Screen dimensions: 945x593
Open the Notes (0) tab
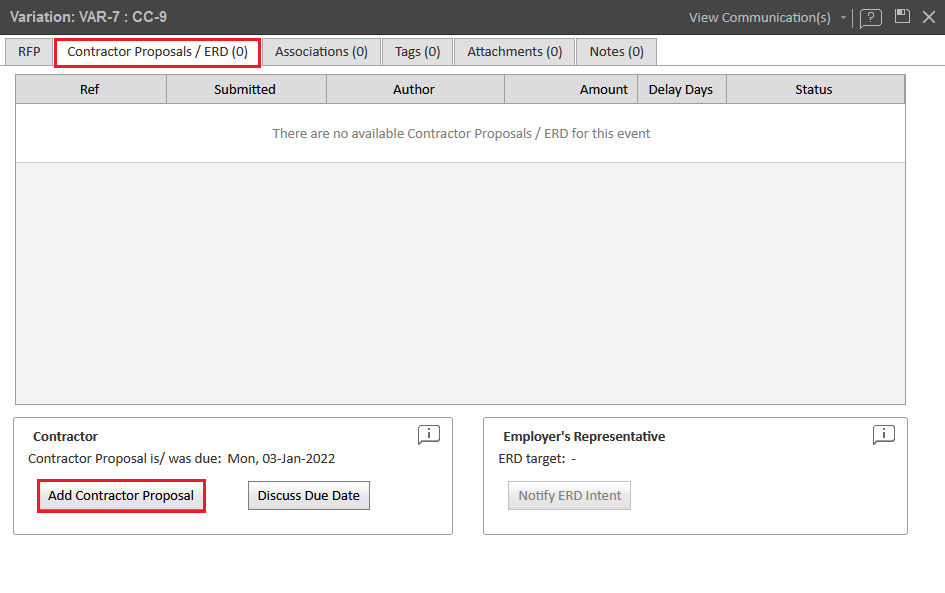pyautogui.click(x=616, y=52)
